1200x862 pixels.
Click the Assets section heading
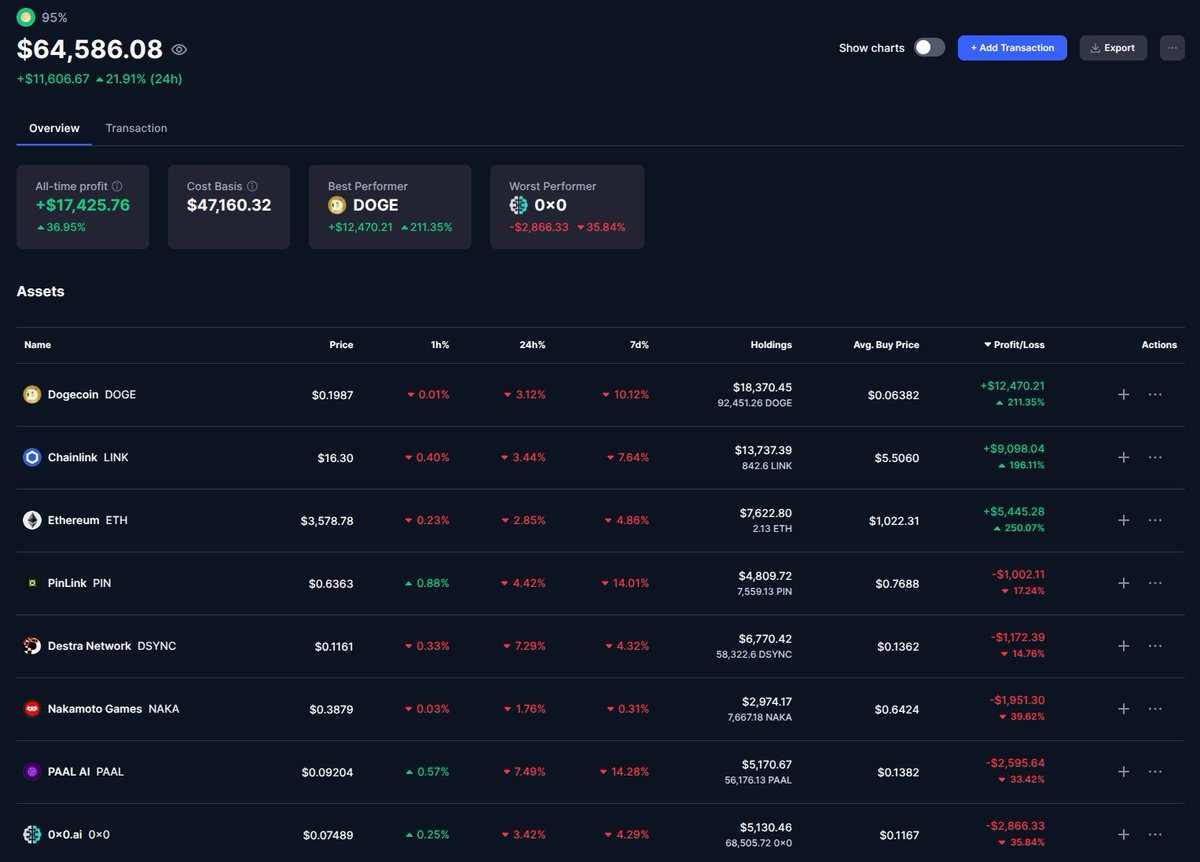[41, 291]
